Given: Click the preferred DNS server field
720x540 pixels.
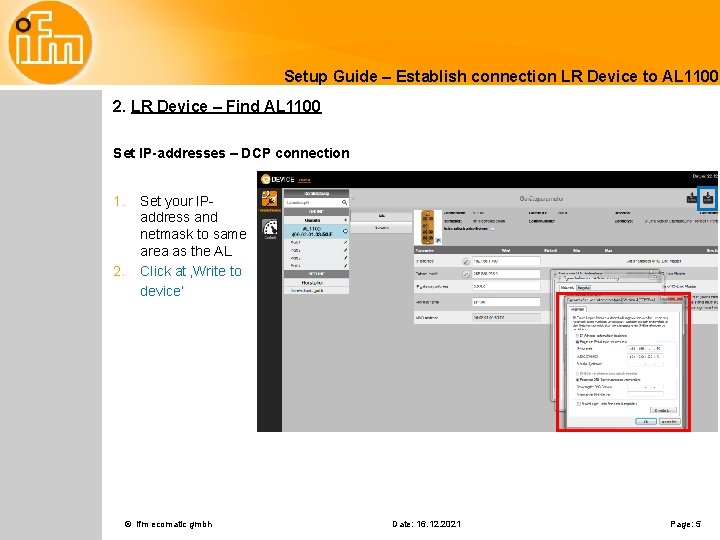Looking at the screenshot, I should tap(645, 387).
